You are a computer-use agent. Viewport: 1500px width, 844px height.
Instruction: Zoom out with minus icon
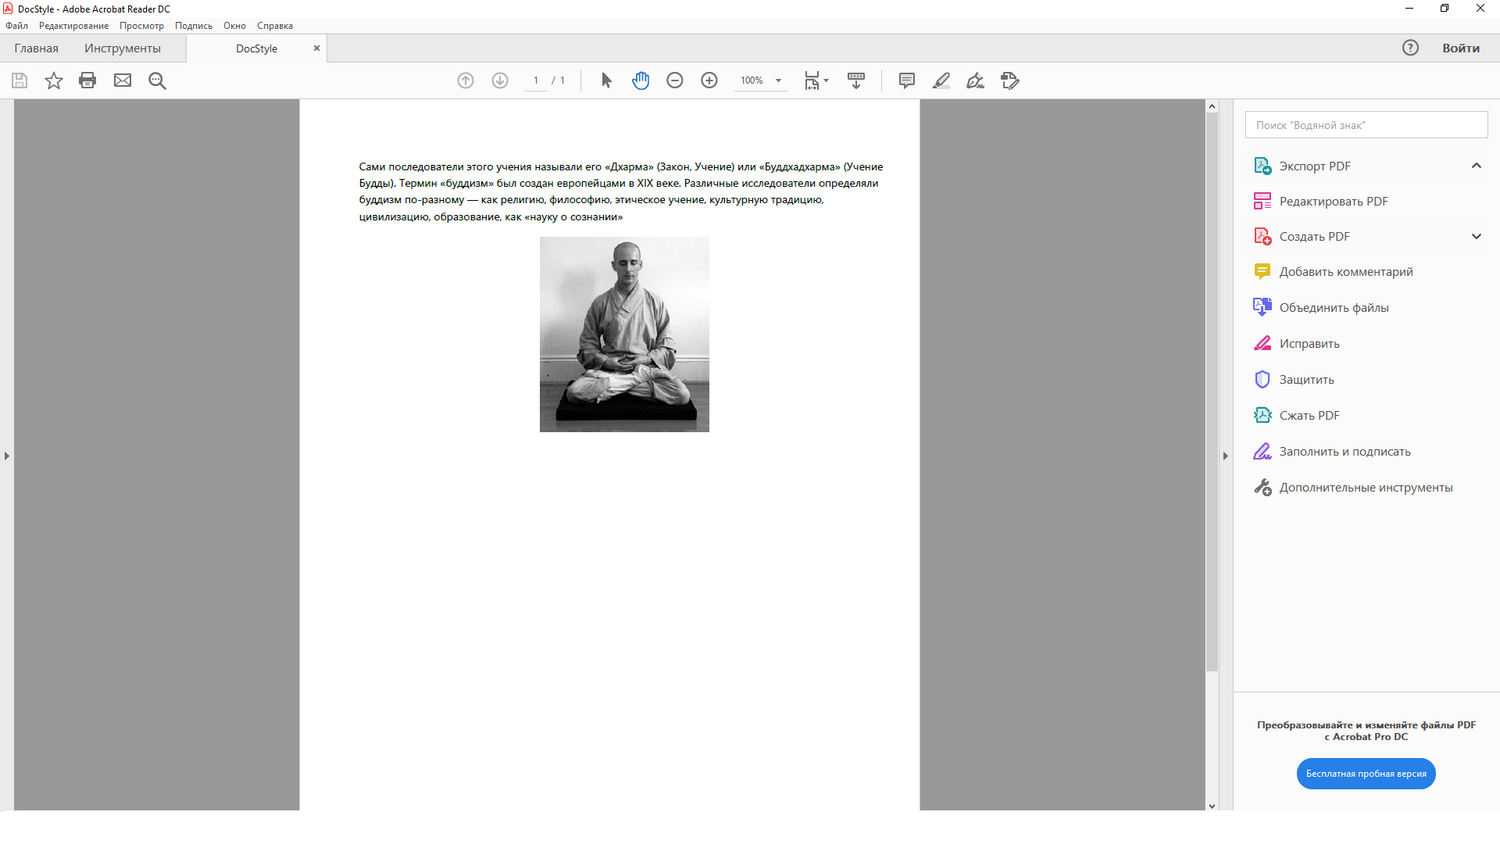[x=675, y=81]
